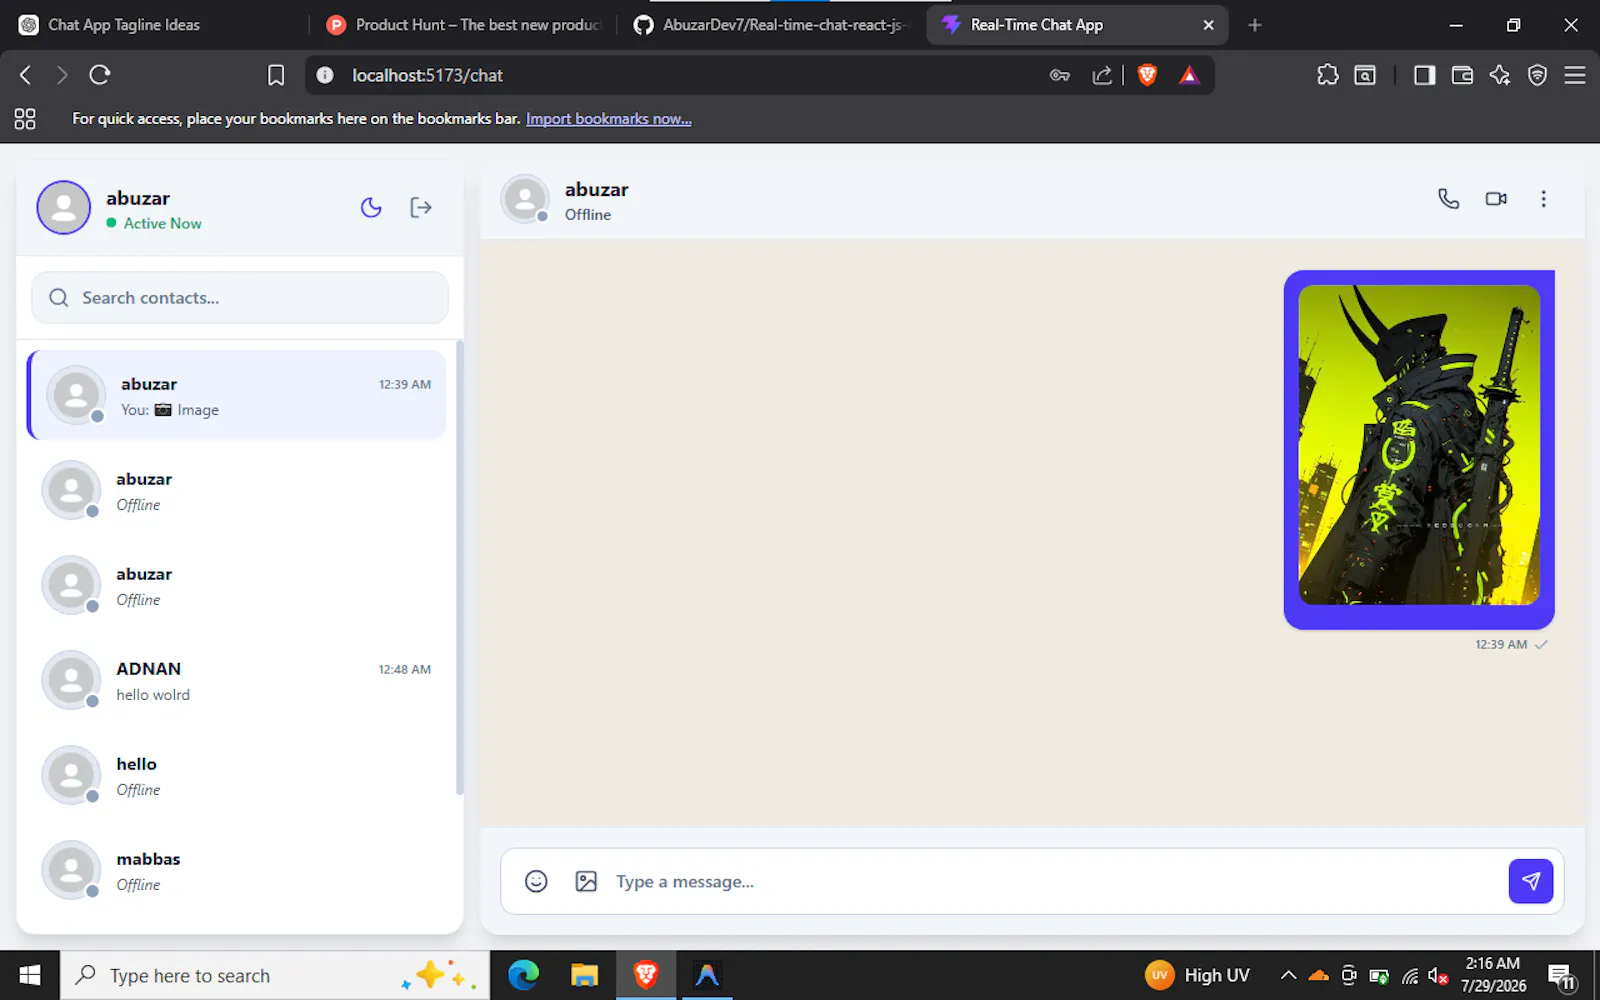Open the taskbar clock showing 2:16 AM
Viewport: 1600px width, 1000px height.
pos(1493,975)
